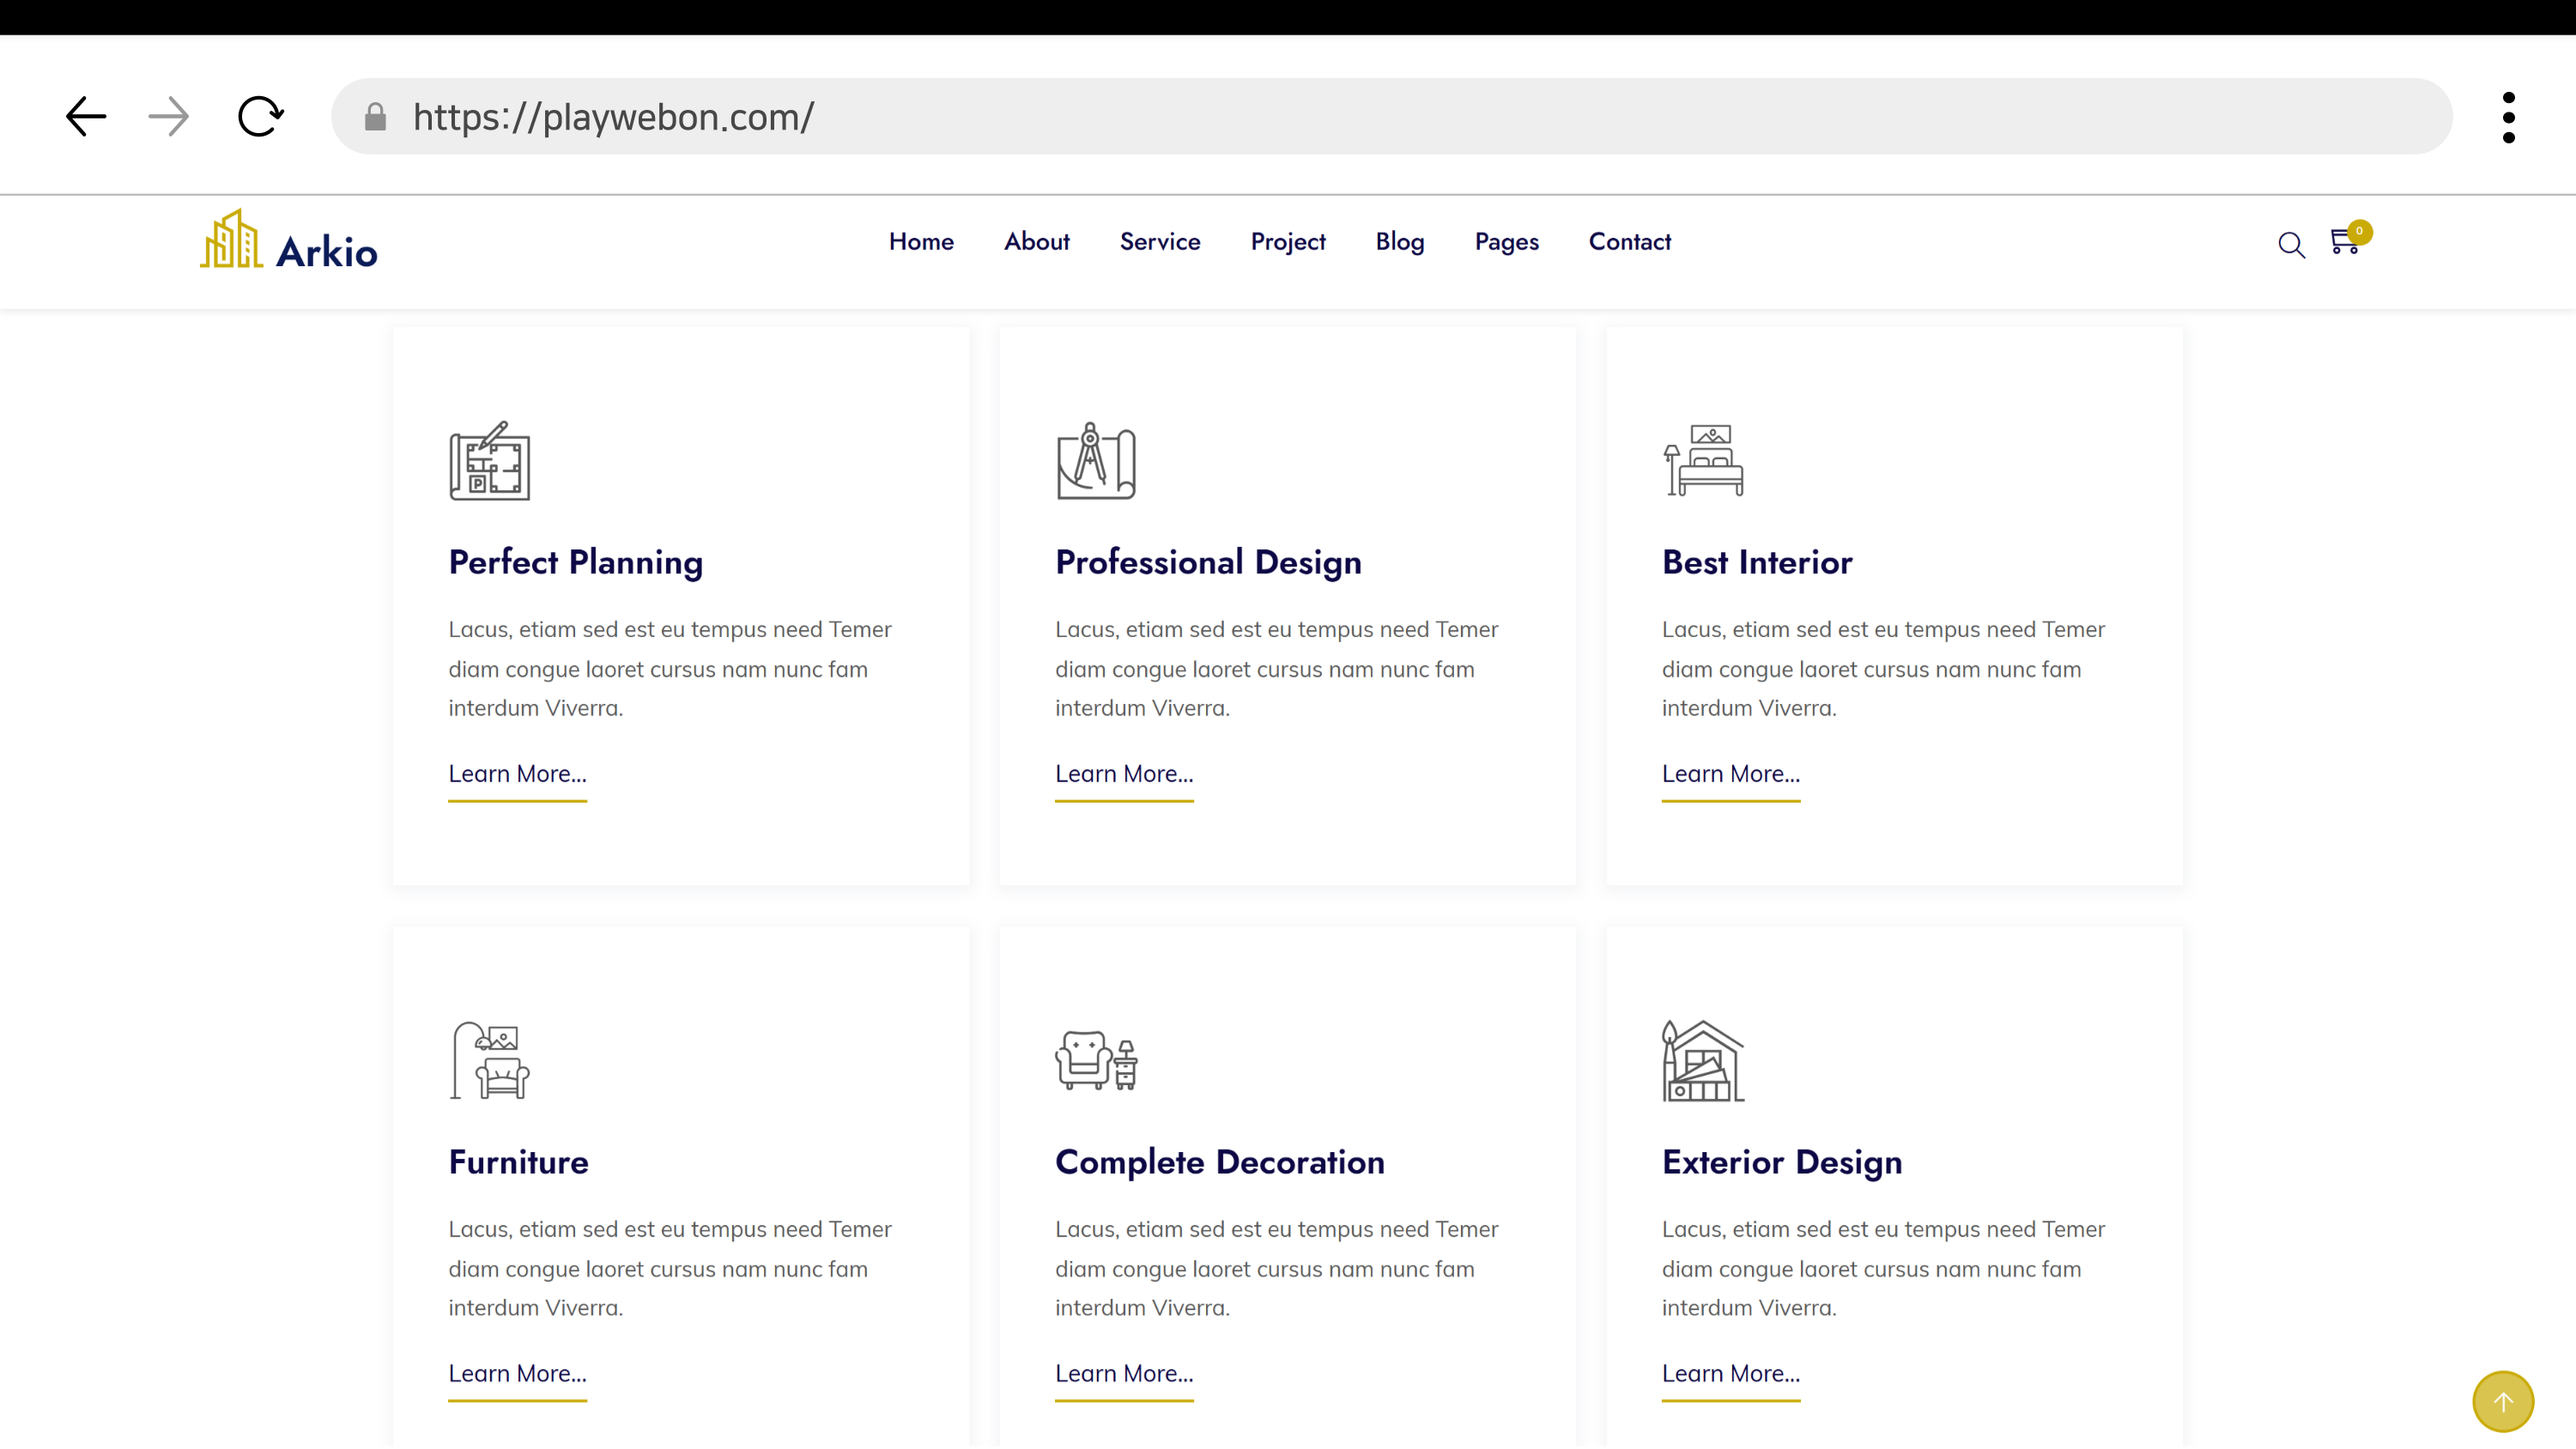
Task: Click the scroll-to-top arrow button
Action: pos(2502,1401)
